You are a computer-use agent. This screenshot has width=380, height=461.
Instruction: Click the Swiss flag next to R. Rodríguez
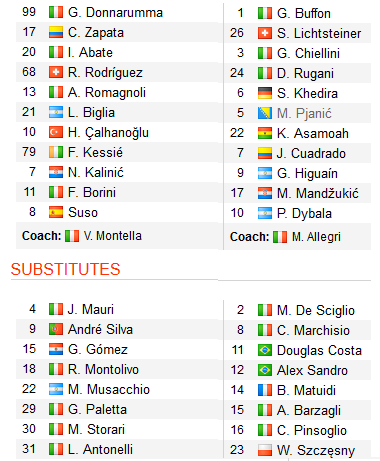coord(56,72)
